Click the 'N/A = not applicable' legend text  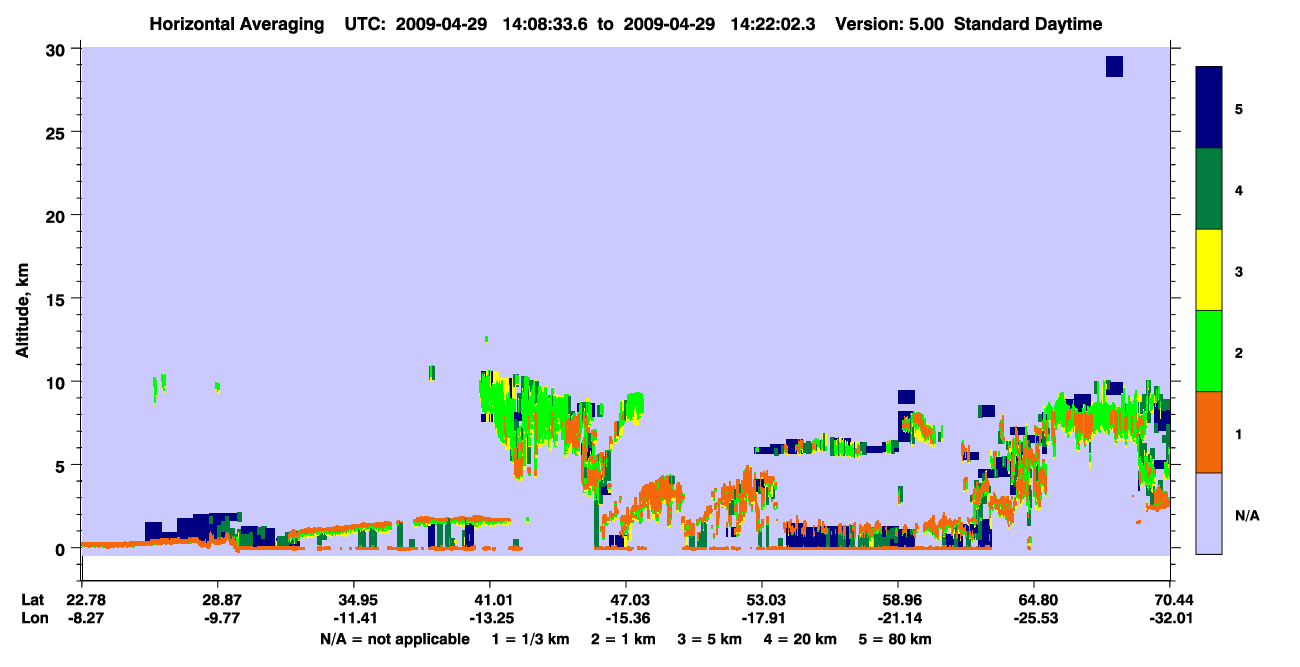(395, 639)
